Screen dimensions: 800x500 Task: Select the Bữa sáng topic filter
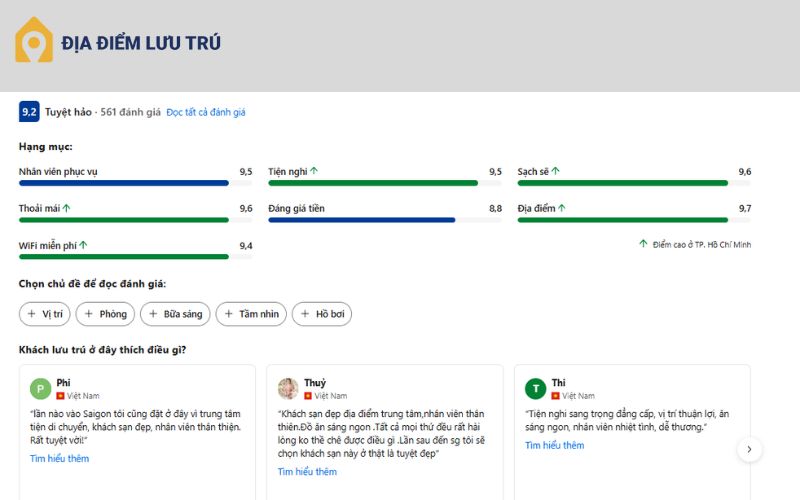(175, 314)
